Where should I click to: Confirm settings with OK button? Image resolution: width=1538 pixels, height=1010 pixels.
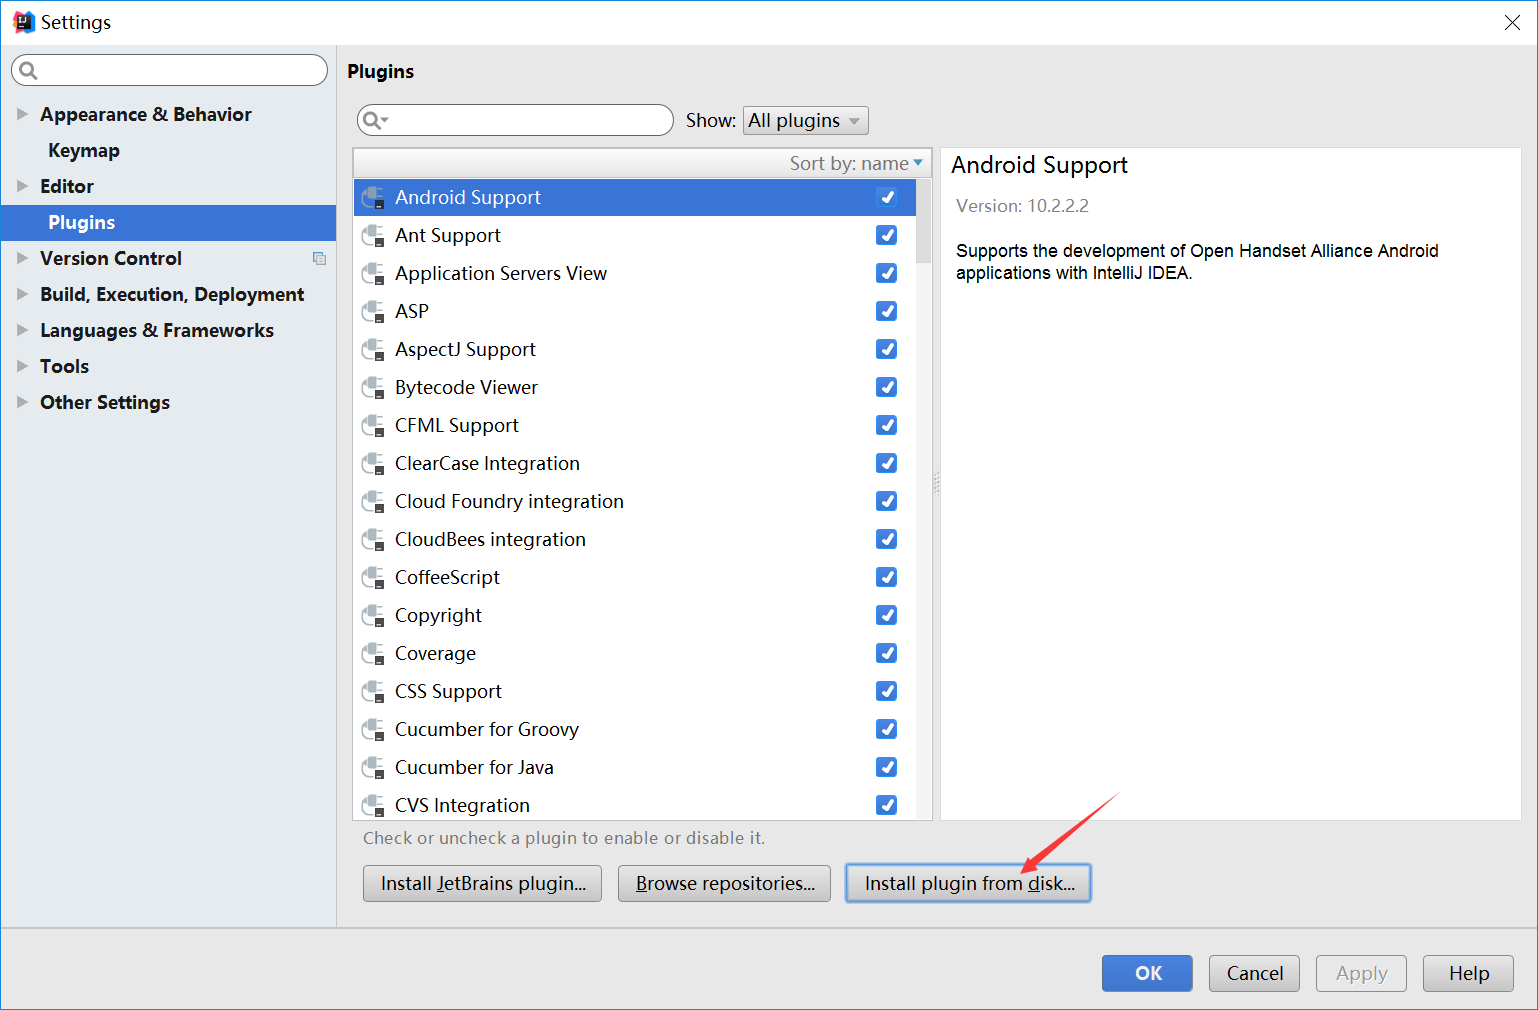pyautogui.click(x=1147, y=973)
